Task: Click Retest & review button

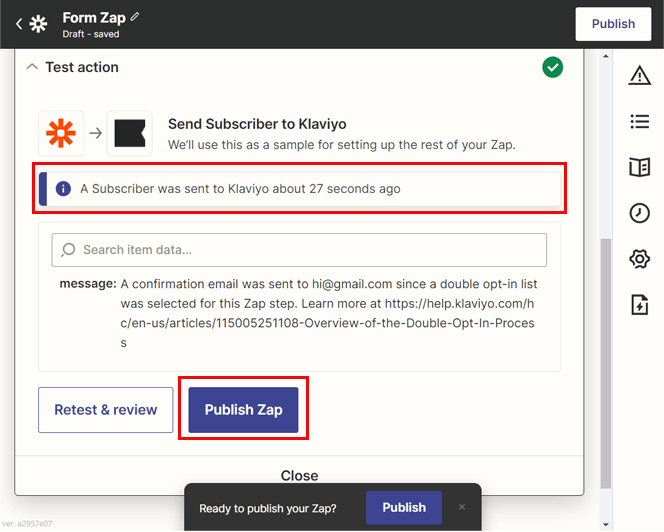Action: click(x=105, y=410)
